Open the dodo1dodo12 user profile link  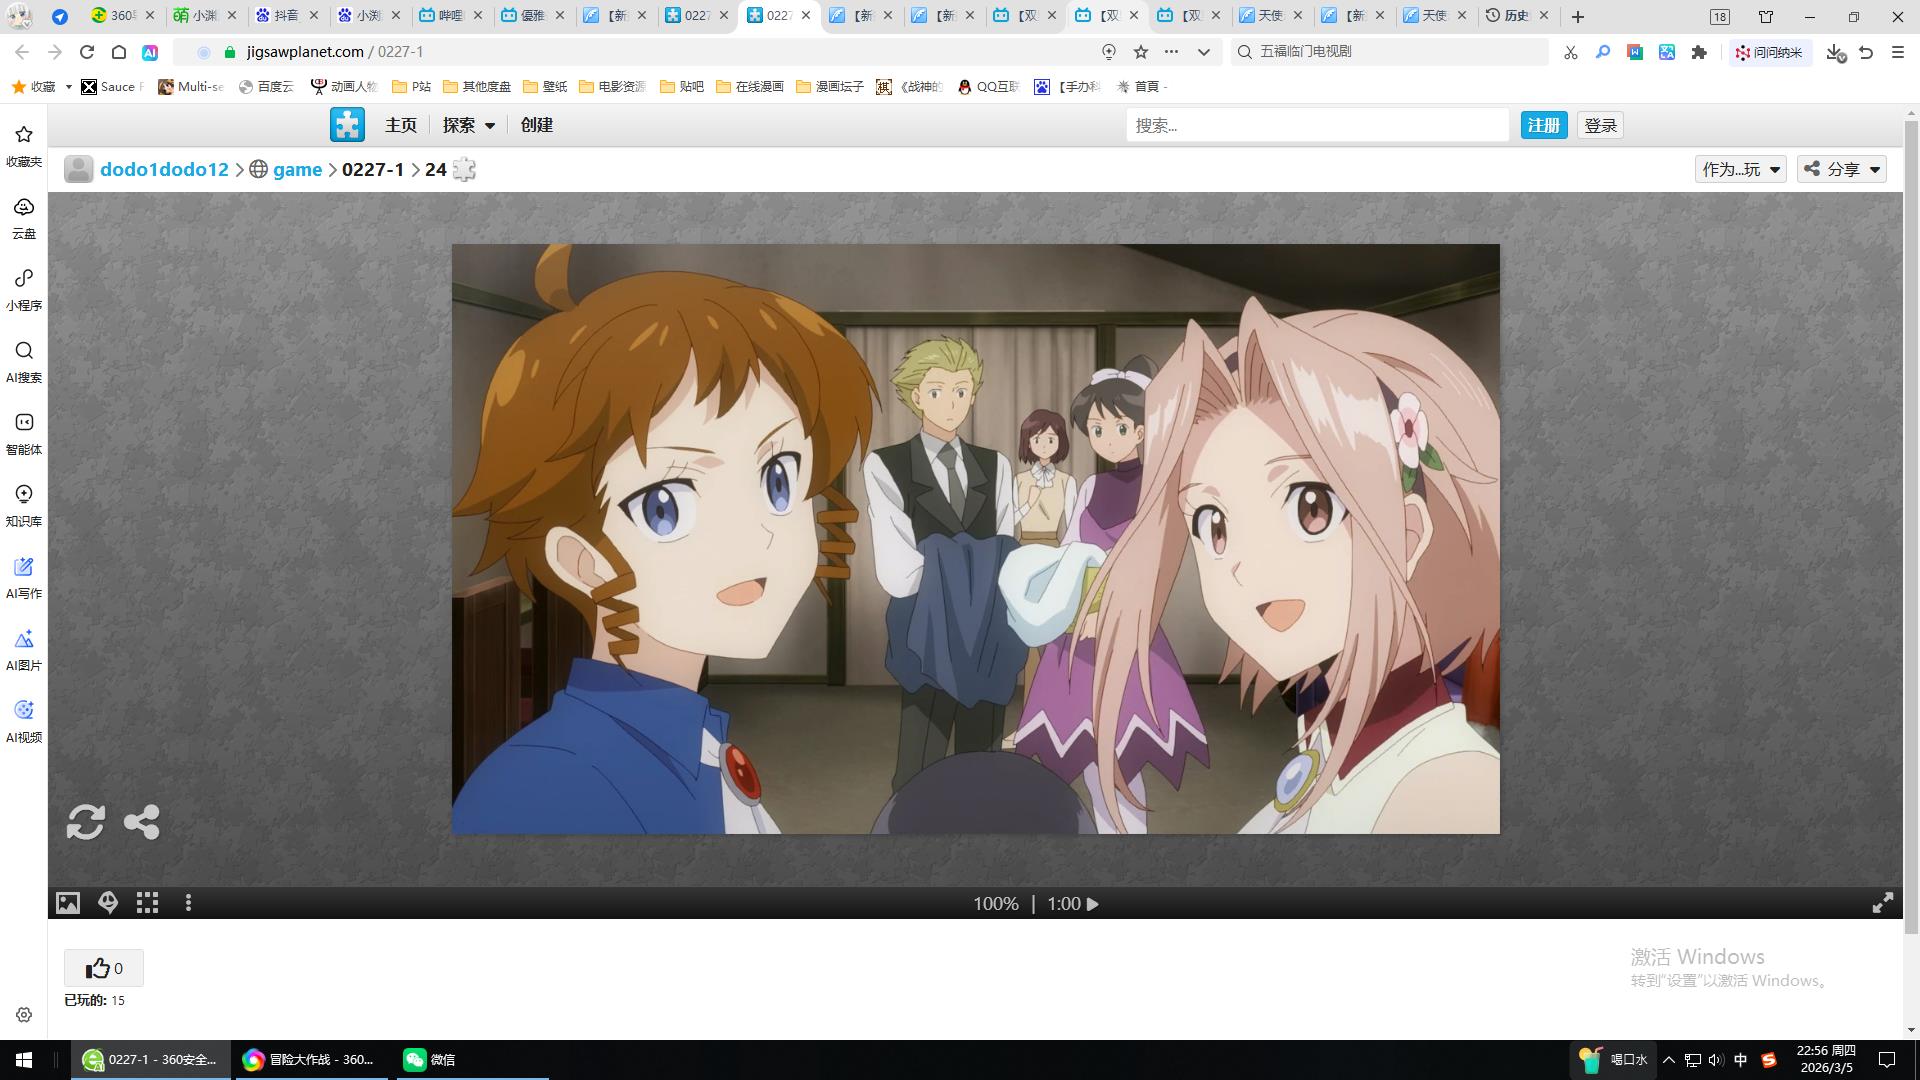click(164, 169)
